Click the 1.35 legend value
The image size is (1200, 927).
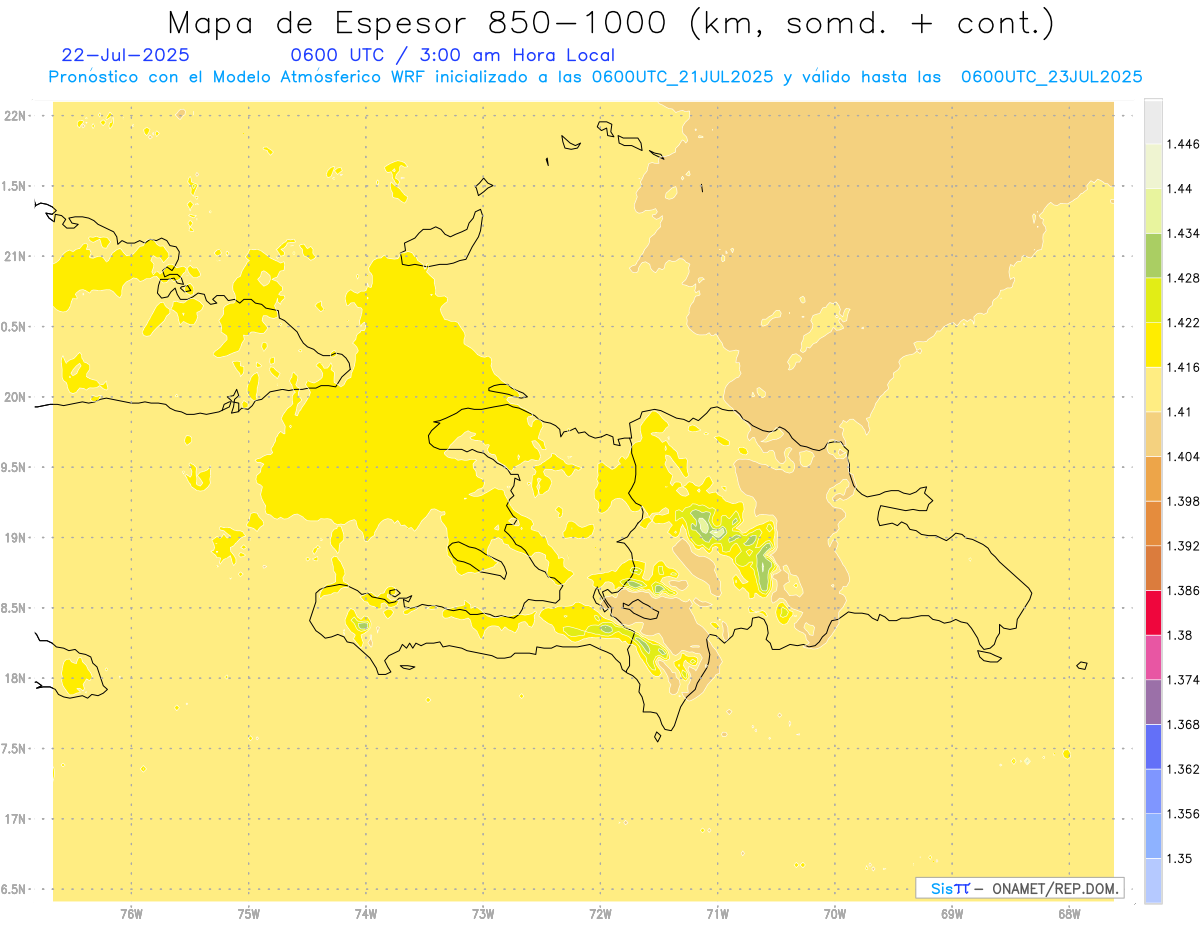coord(1181,858)
